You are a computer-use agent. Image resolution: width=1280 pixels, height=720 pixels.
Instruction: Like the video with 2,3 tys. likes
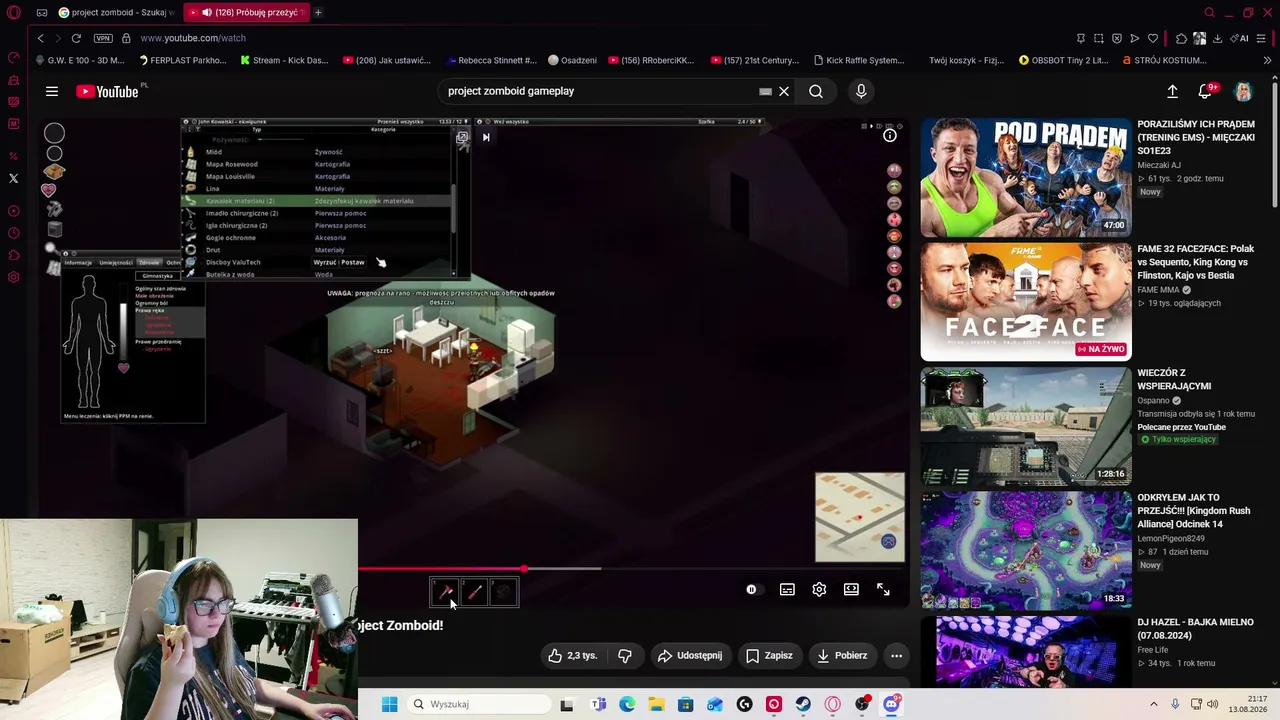click(x=572, y=656)
